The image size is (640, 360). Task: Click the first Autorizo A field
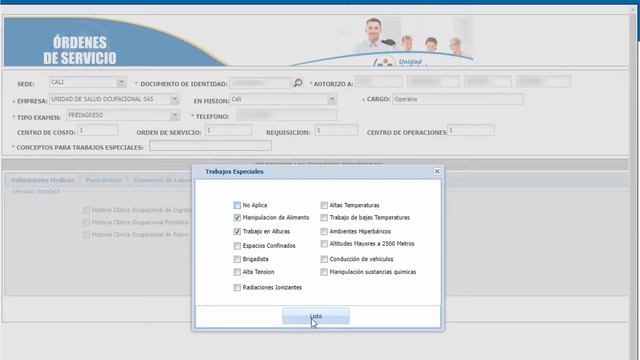click(378, 82)
